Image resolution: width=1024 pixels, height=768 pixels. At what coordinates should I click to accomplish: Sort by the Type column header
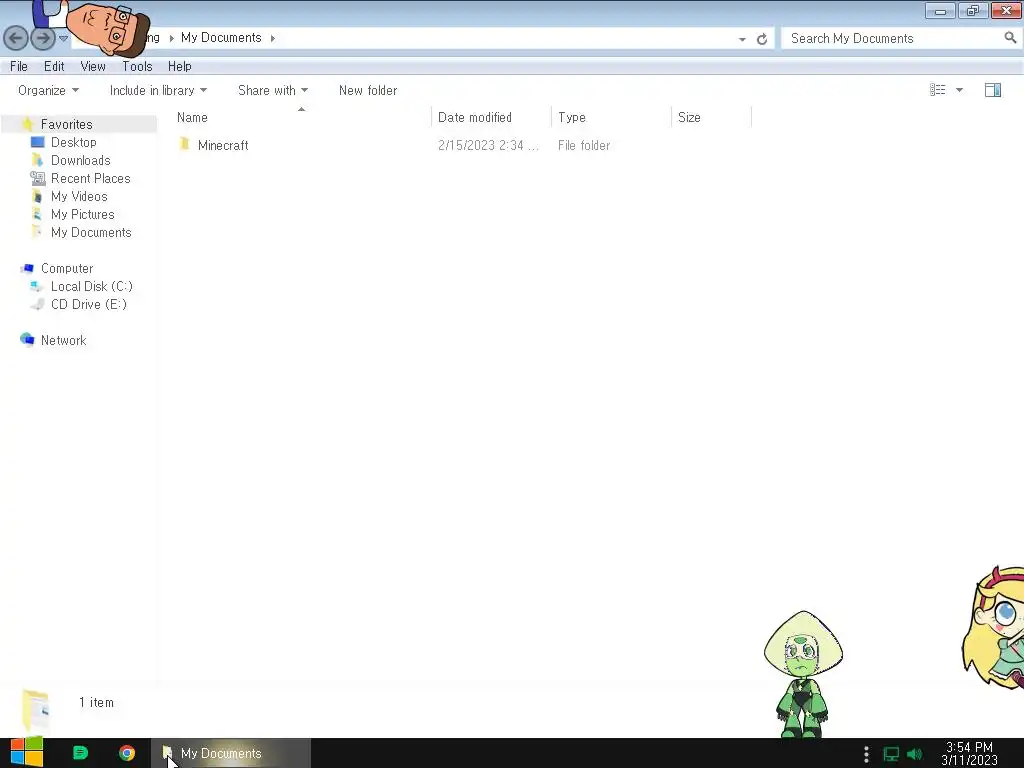(611, 118)
